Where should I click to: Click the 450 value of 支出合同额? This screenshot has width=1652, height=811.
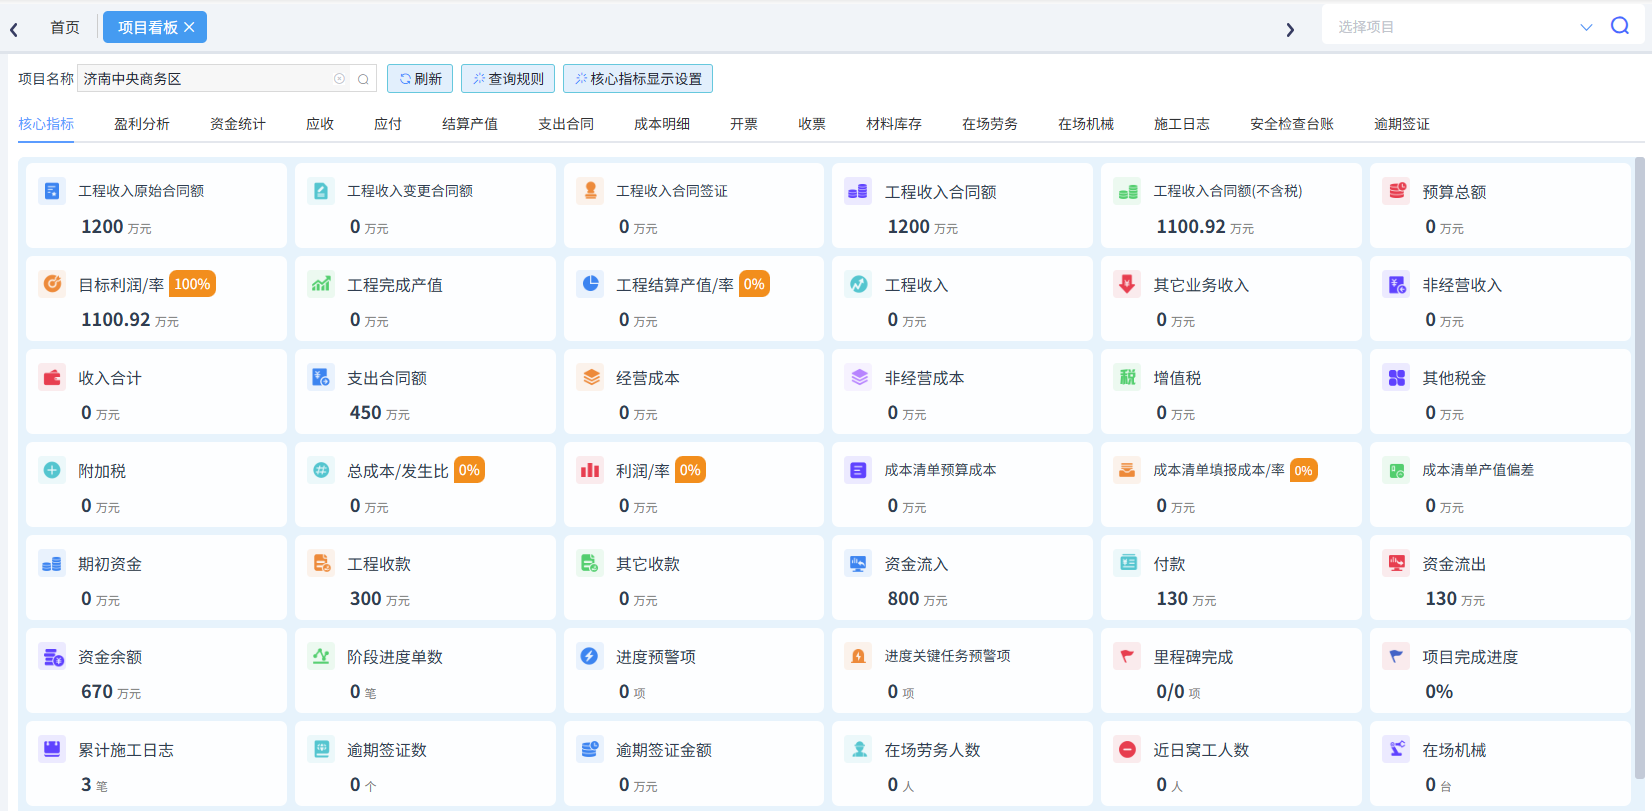tap(365, 413)
